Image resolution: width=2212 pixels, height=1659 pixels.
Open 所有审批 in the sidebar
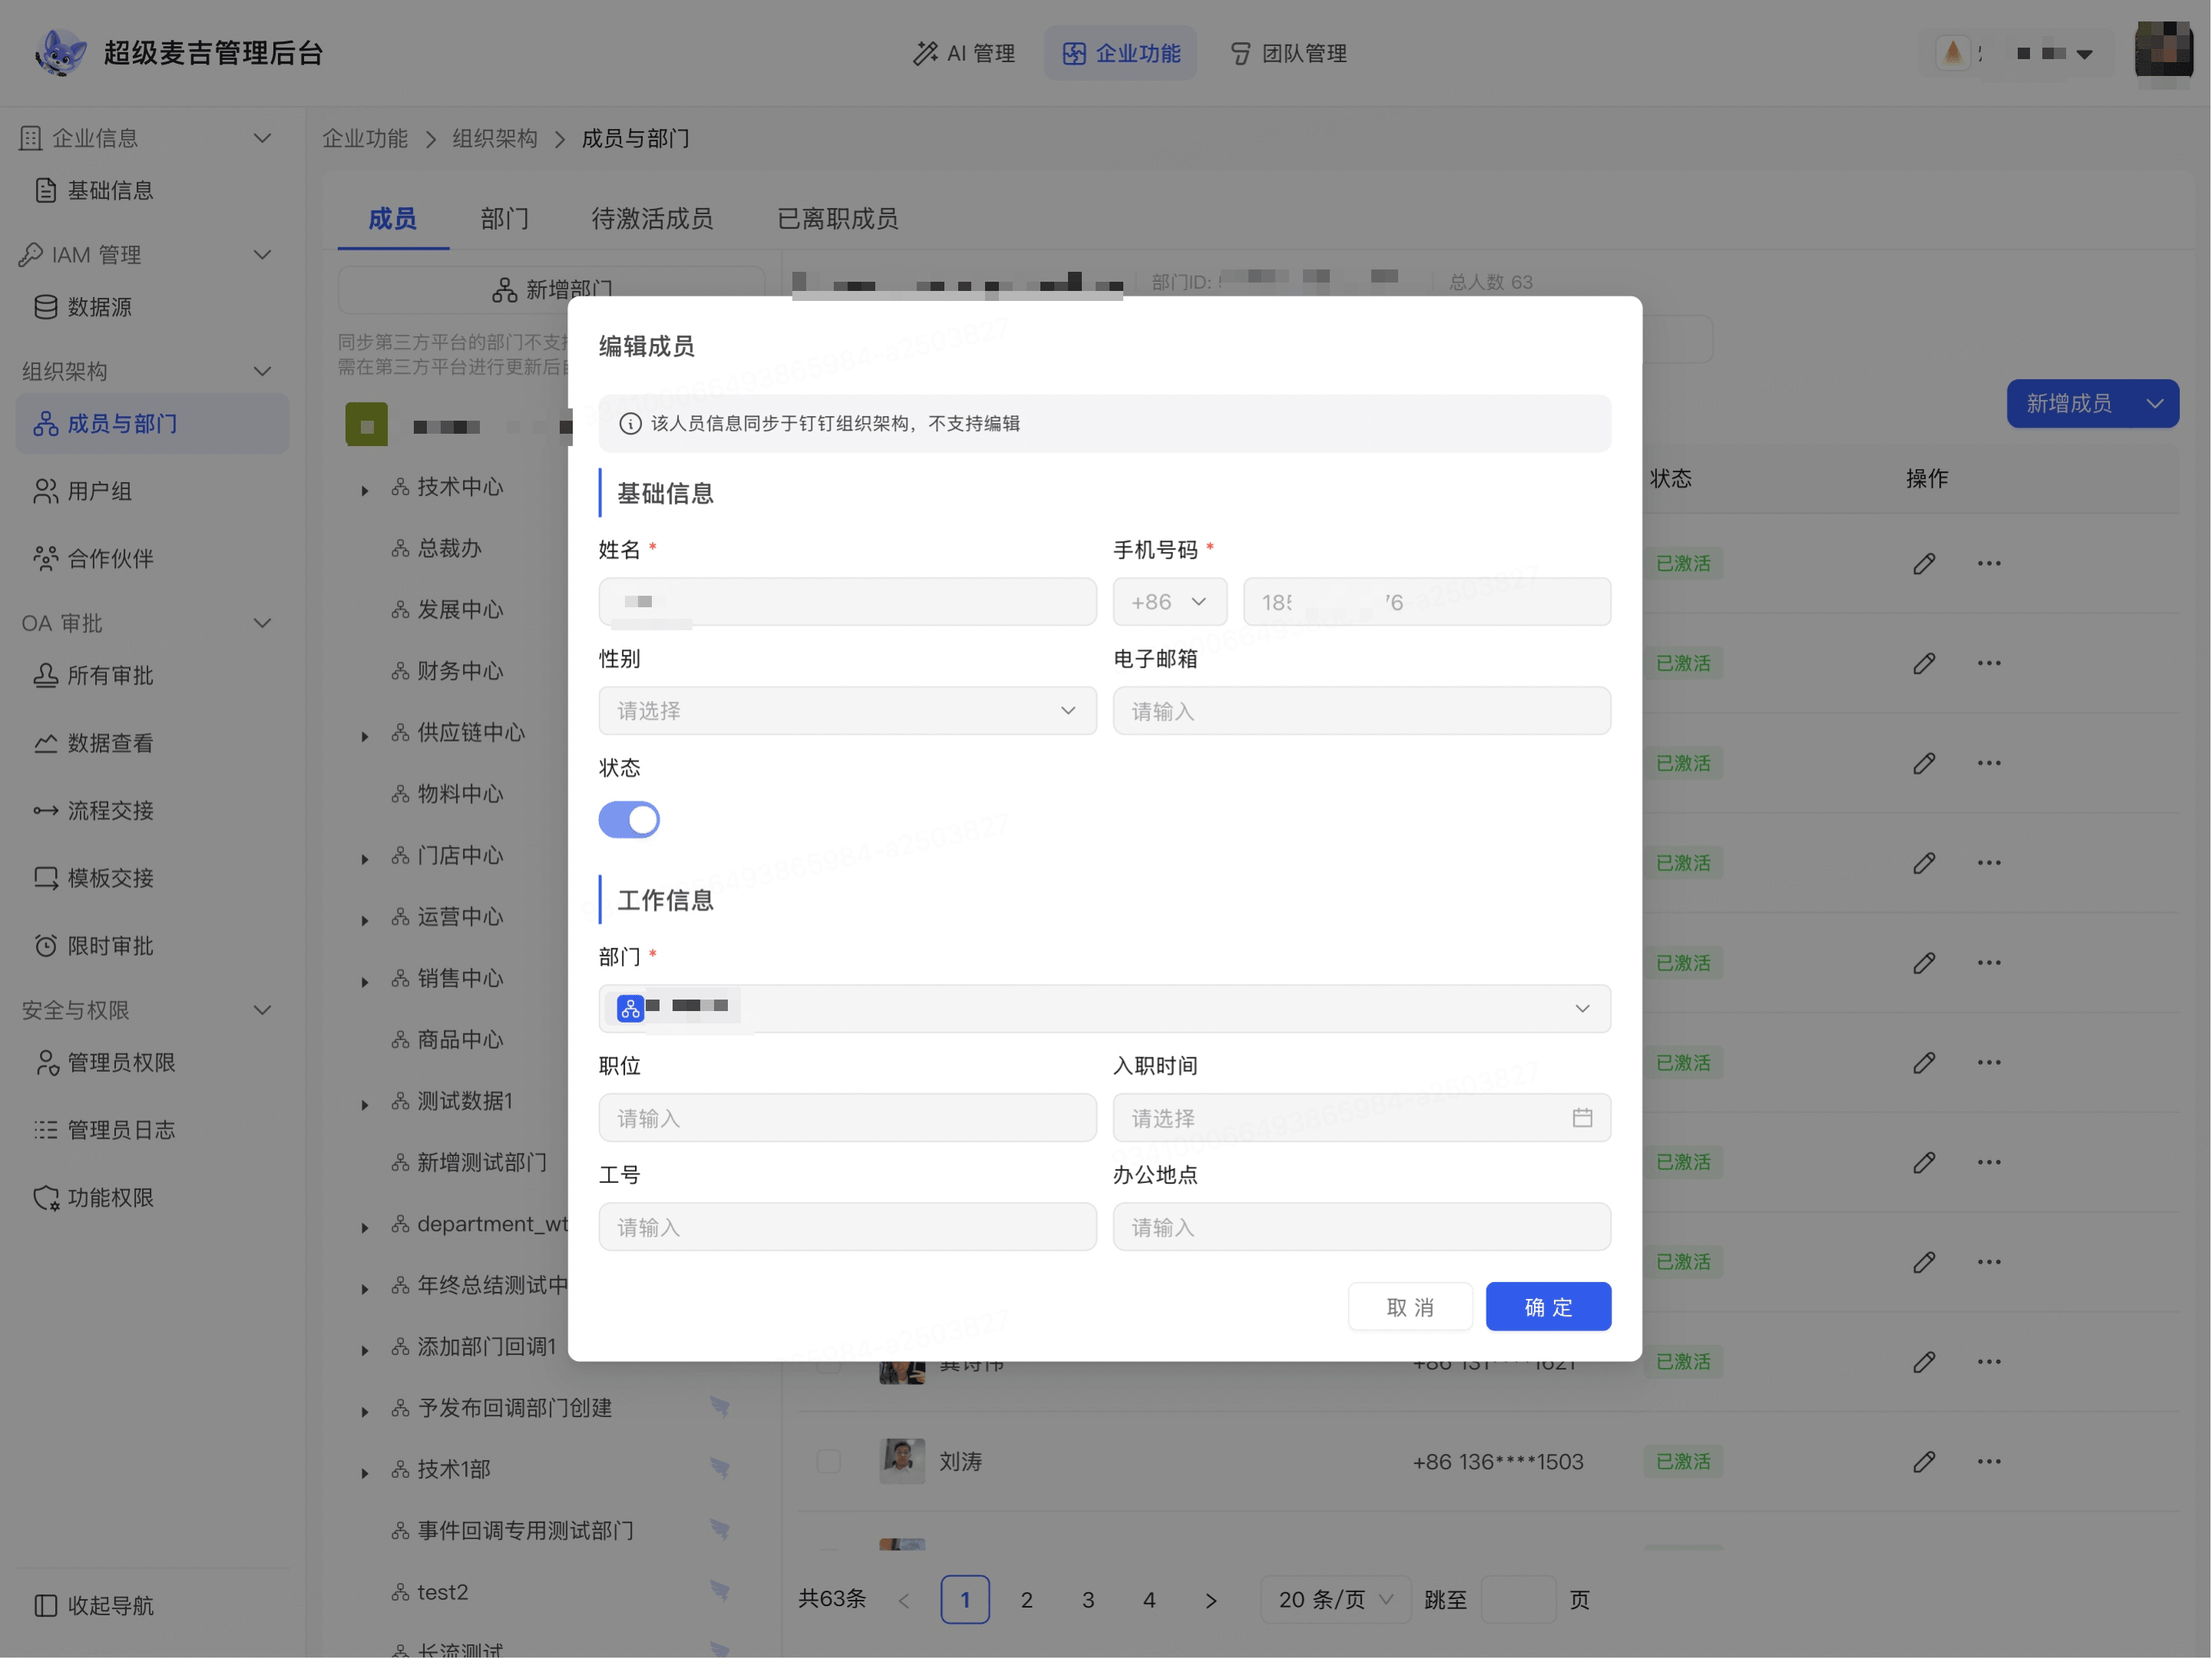(152, 675)
